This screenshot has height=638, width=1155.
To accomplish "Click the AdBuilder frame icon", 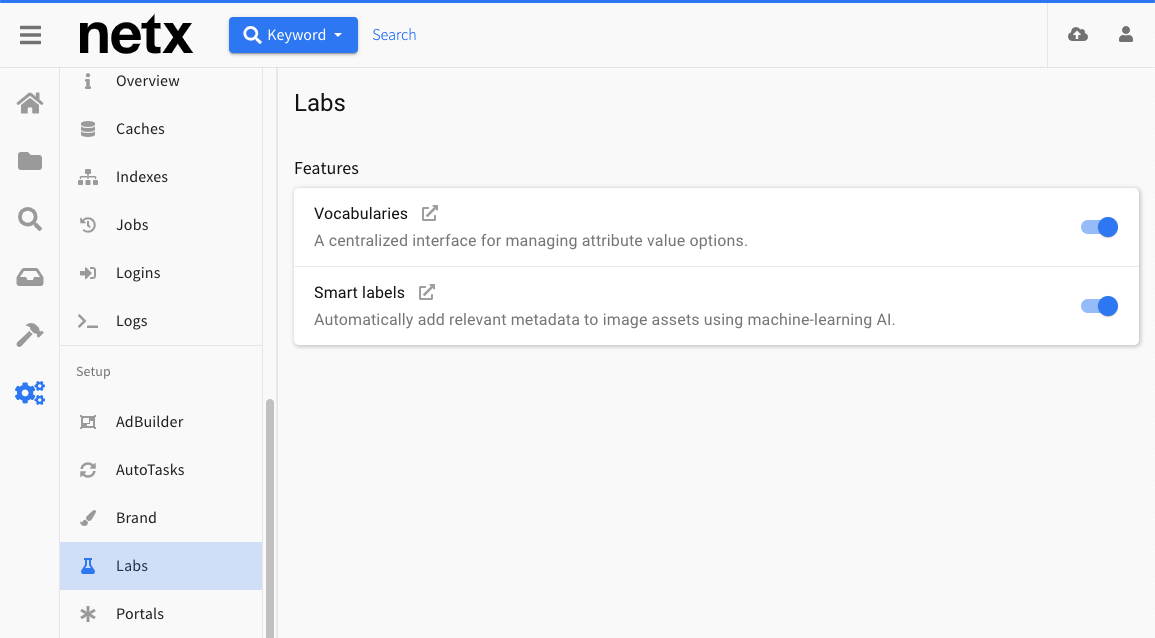I will (x=88, y=422).
